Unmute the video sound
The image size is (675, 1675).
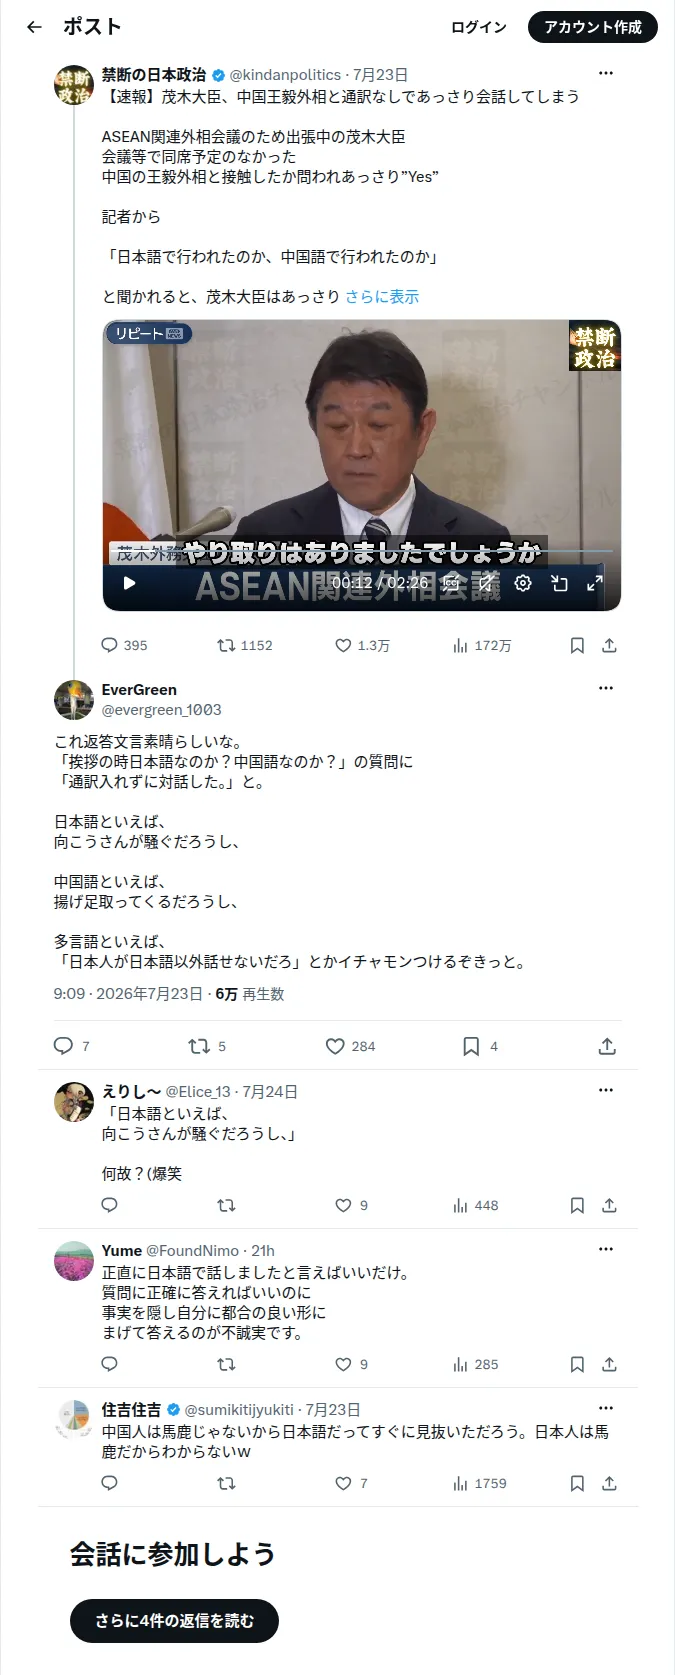pyautogui.click(x=486, y=583)
